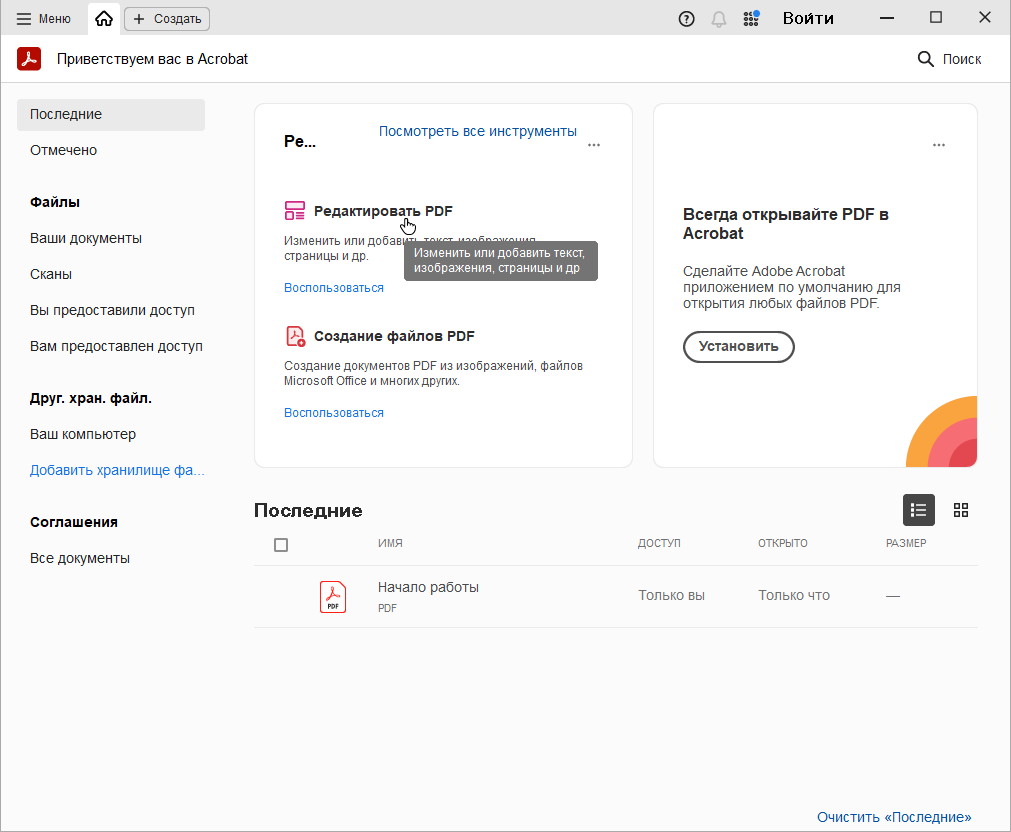Click the Начало работы PDF file icon
This screenshot has height=832, width=1011.
333,597
